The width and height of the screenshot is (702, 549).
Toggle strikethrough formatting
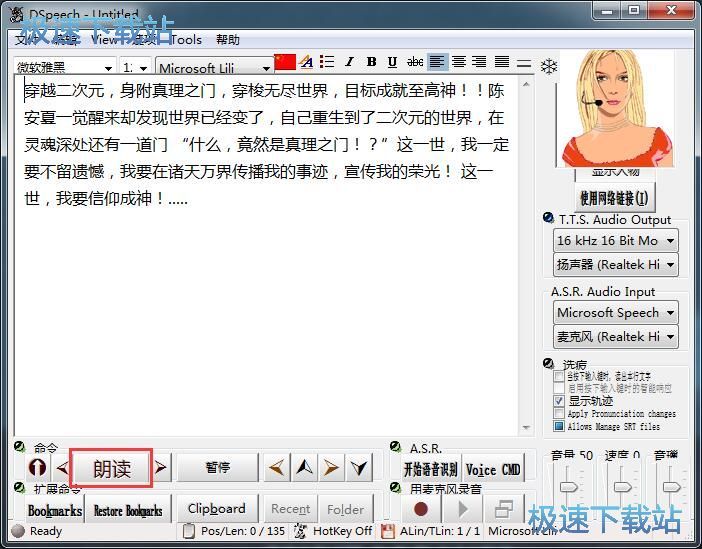(x=415, y=62)
